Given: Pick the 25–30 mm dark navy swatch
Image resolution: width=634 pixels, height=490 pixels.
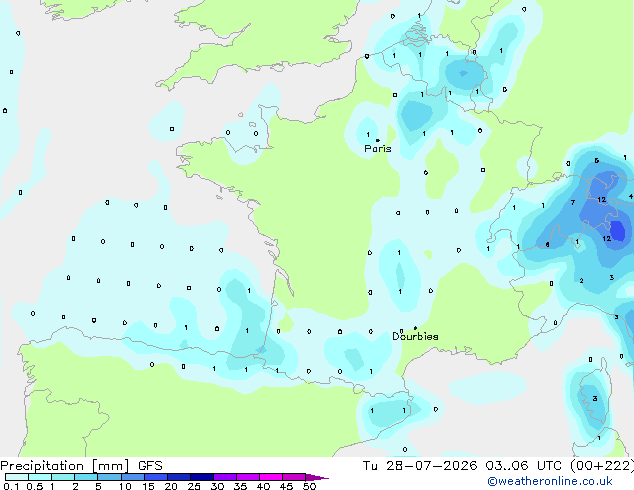Looking at the screenshot, I should [x=202, y=477].
